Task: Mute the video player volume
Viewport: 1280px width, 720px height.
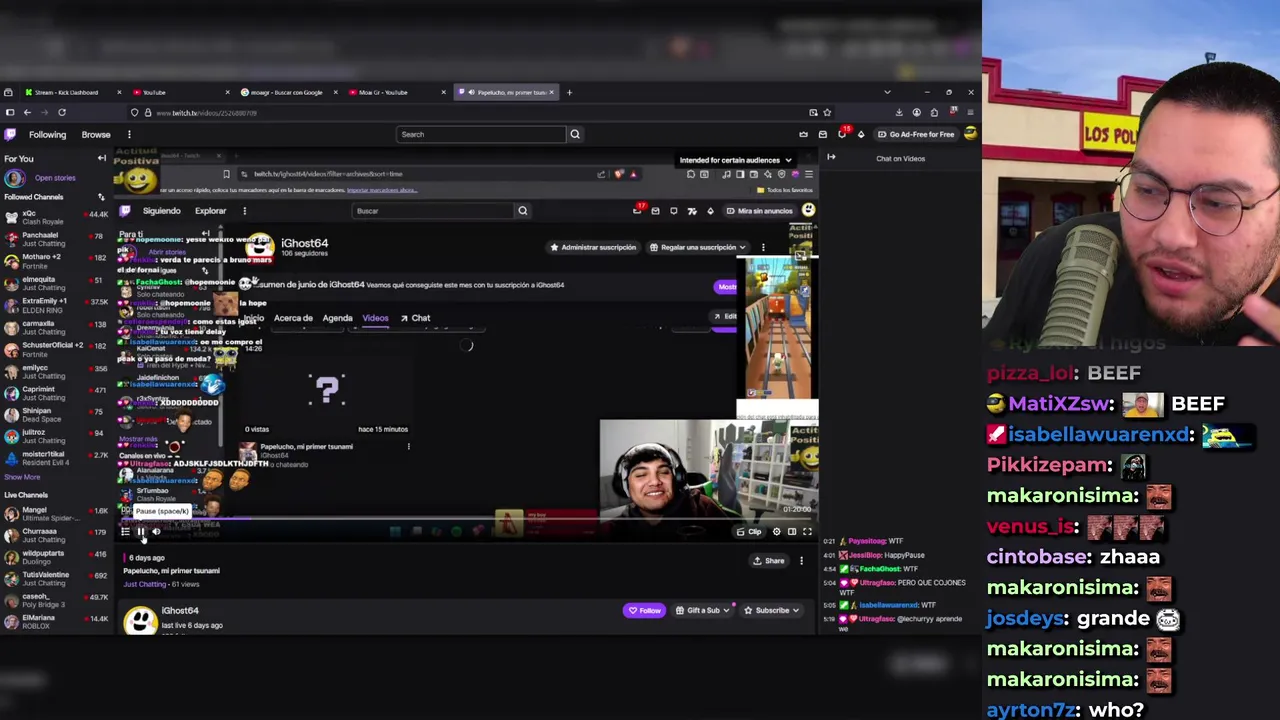Action: click(156, 532)
